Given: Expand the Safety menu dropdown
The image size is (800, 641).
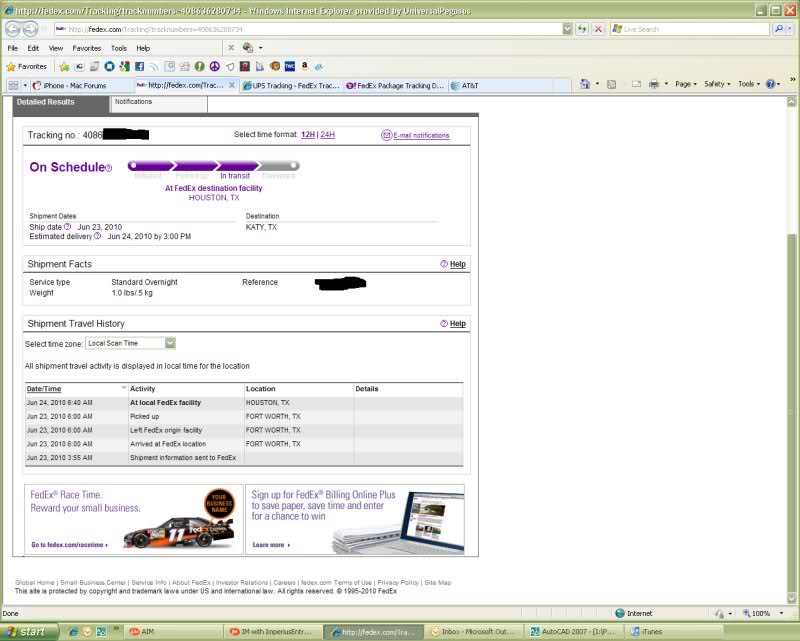Looking at the screenshot, I should pyautogui.click(x=717, y=84).
